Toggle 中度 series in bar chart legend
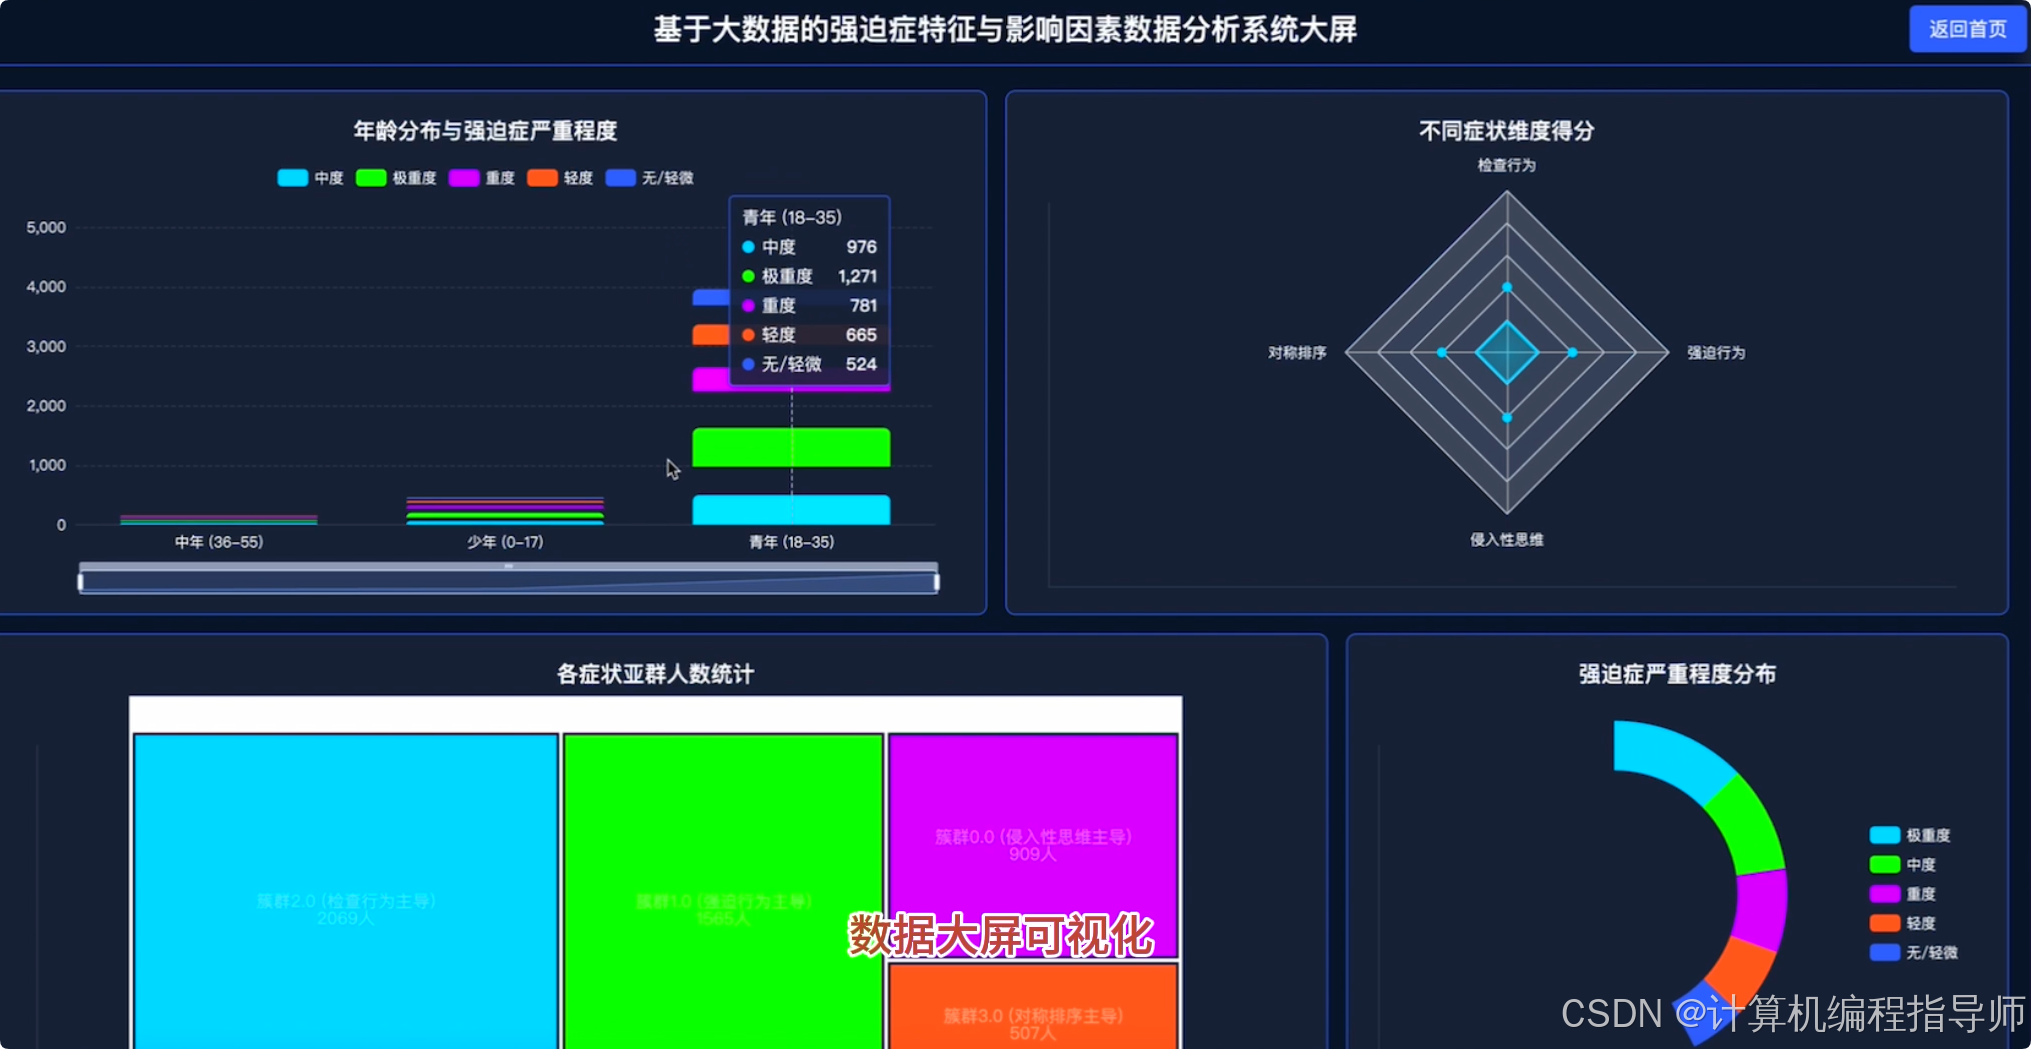2031x1049 pixels. pyautogui.click(x=310, y=178)
